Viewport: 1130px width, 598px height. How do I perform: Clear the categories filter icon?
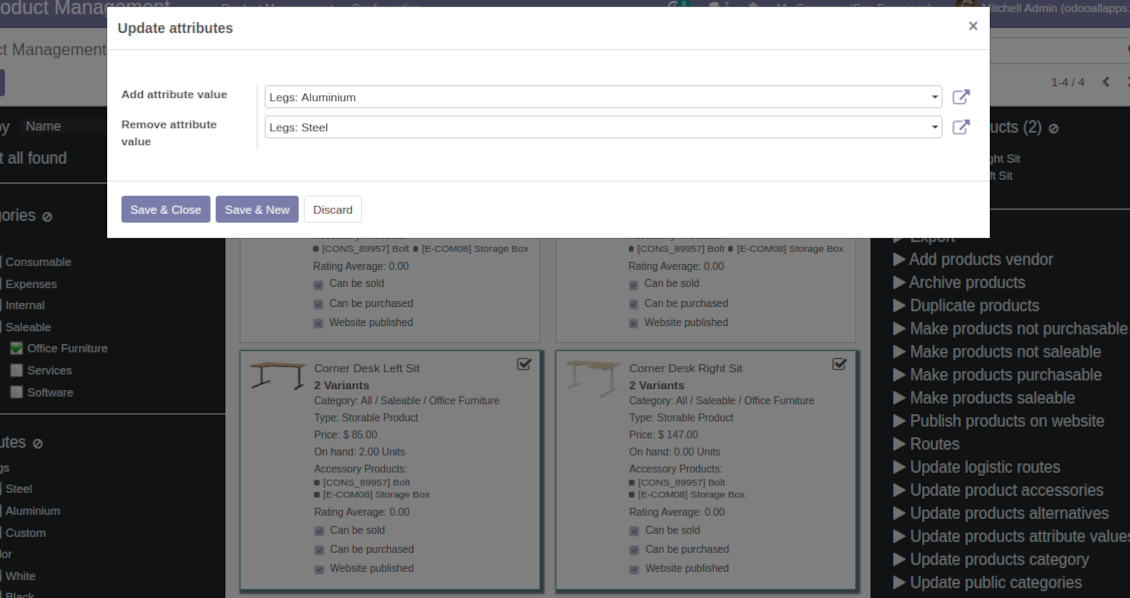[47, 217]
